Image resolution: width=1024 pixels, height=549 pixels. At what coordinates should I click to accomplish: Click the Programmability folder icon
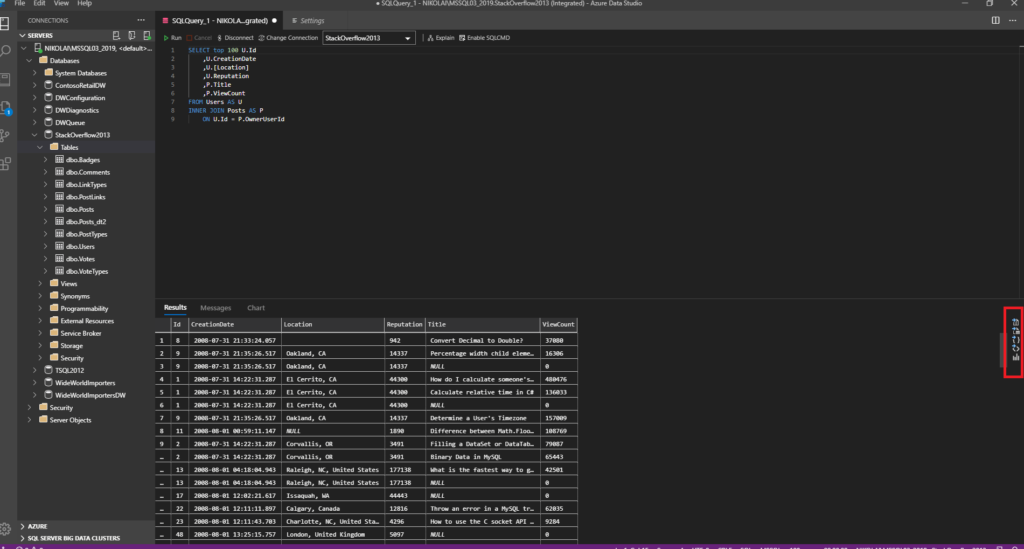[54, 308]
